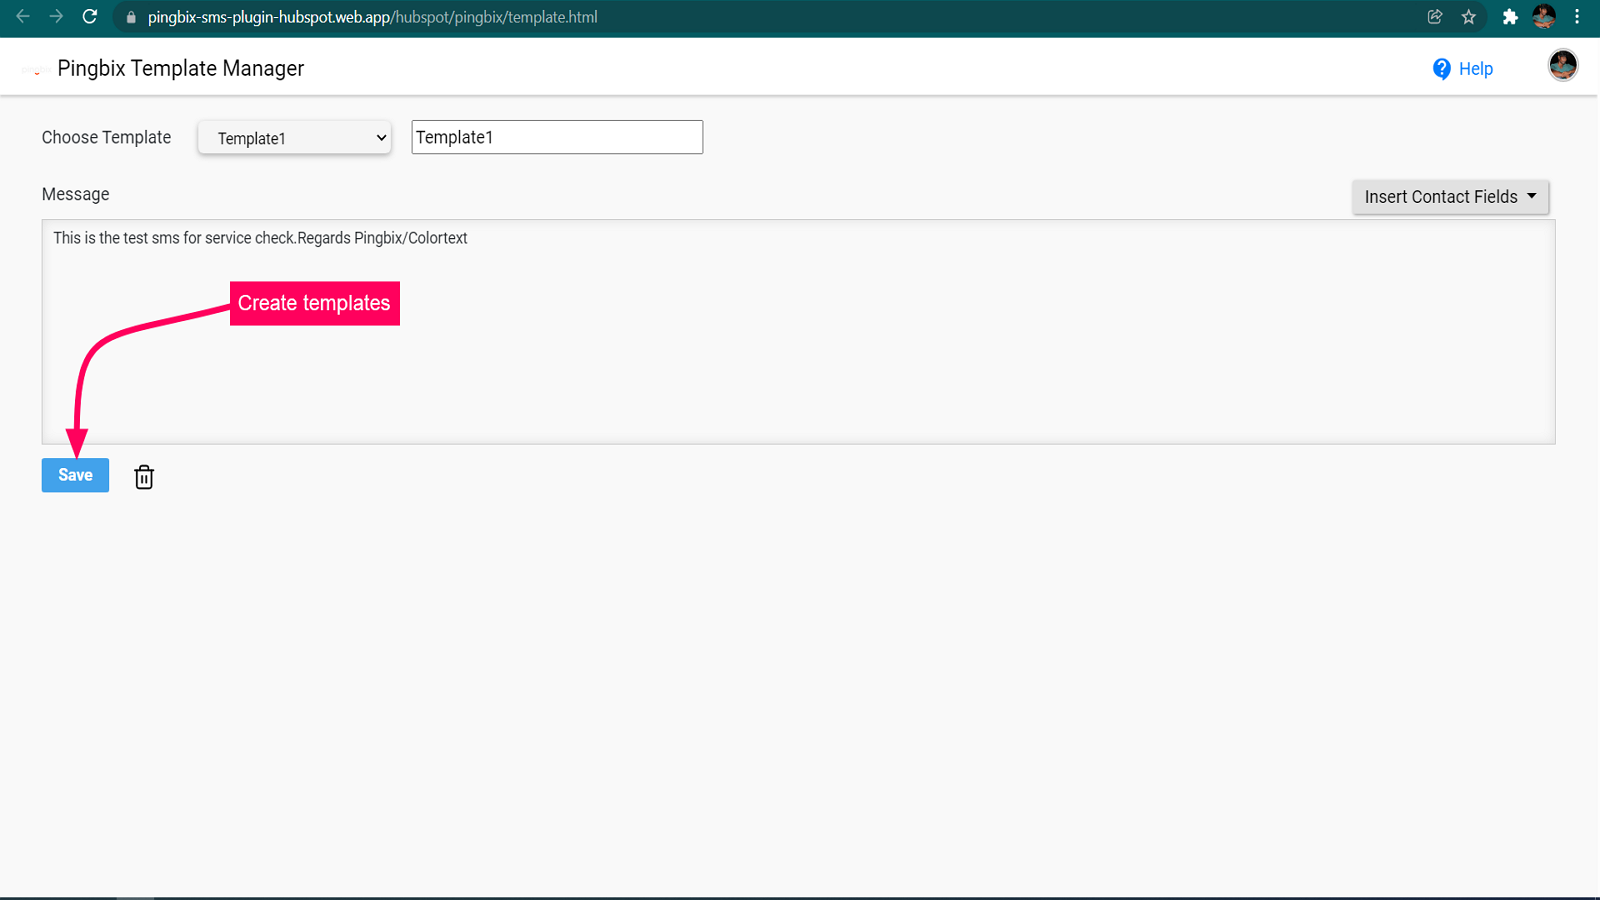Image resolution: width=1600 pixels, height=900 pixels.
Task: Click the browser back arrow
Action: click(22, 17)
